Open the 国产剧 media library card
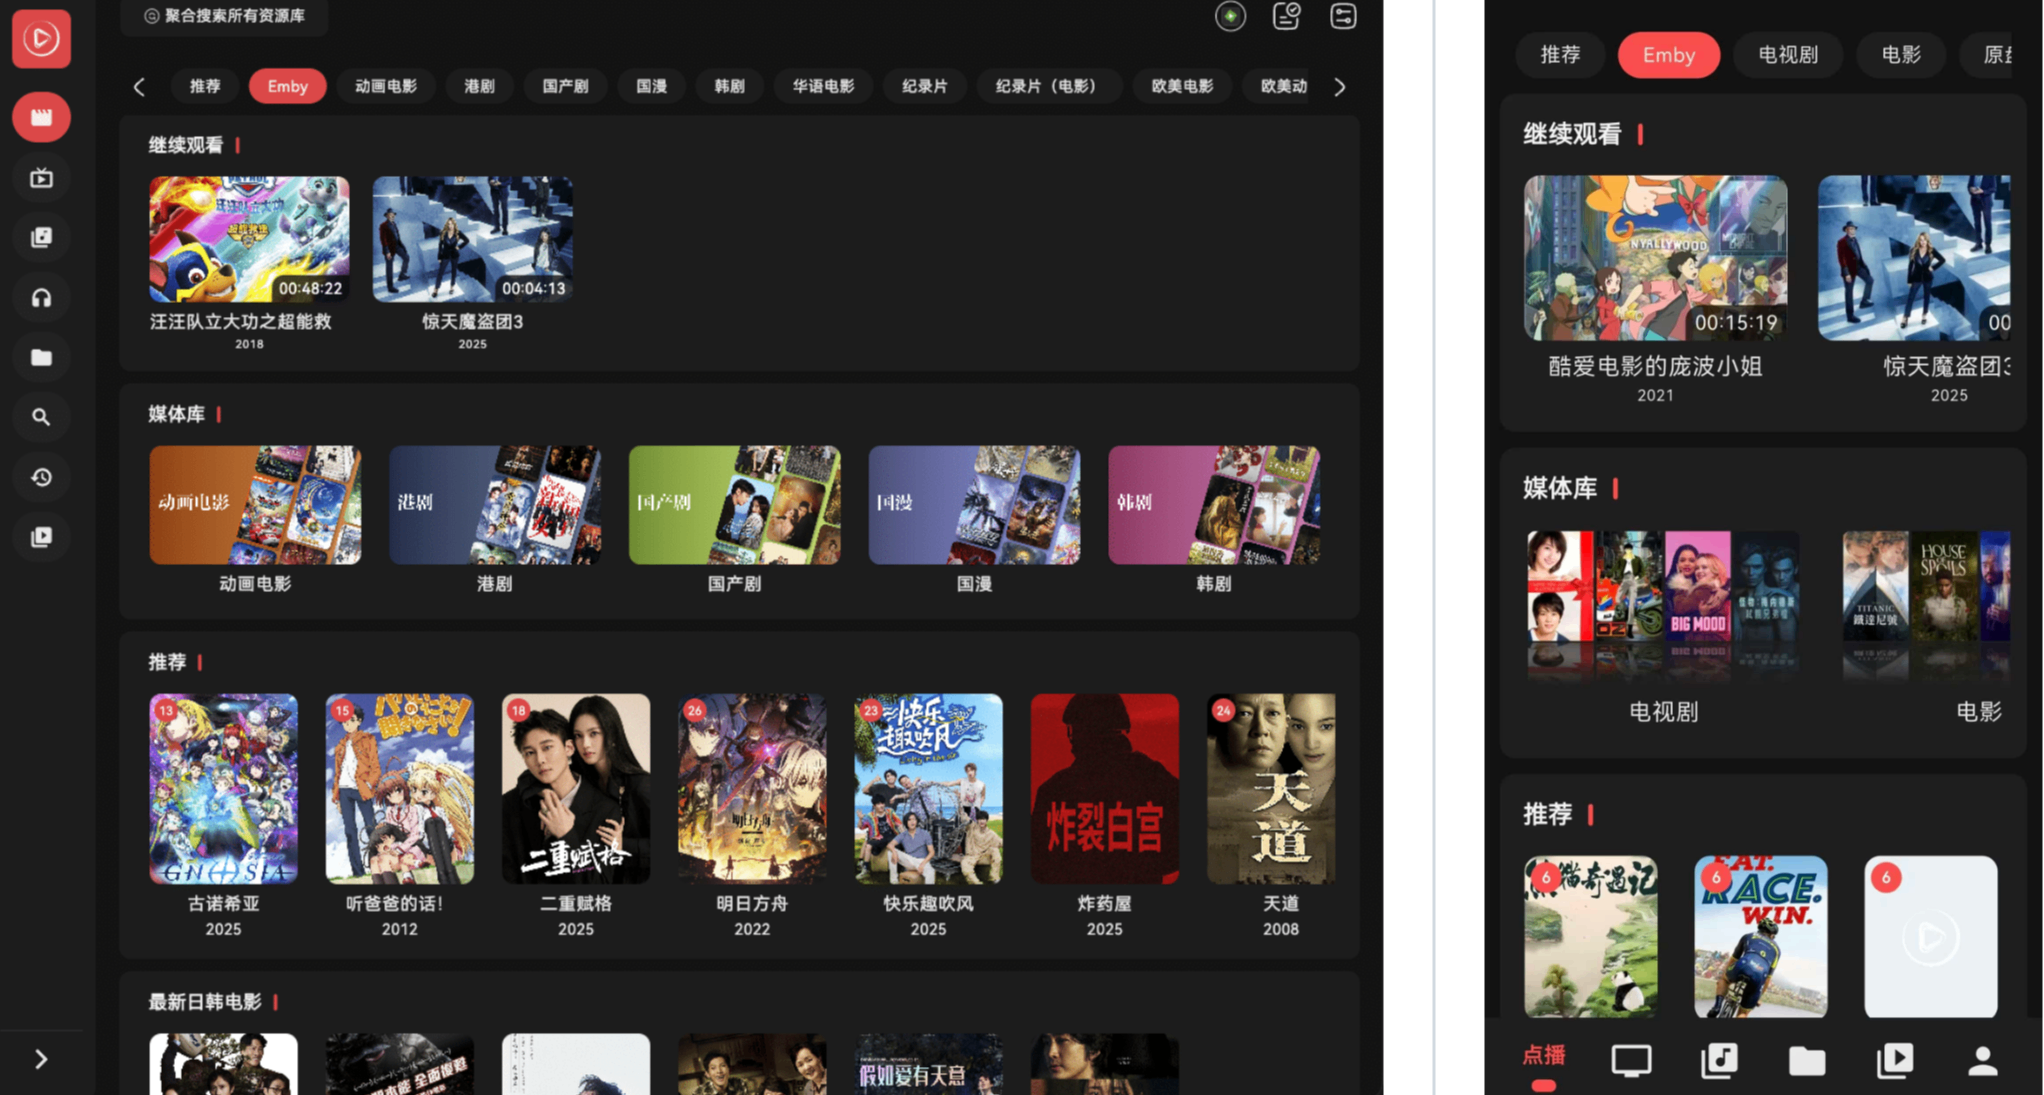The image size is (2044, 1095). 734,506
